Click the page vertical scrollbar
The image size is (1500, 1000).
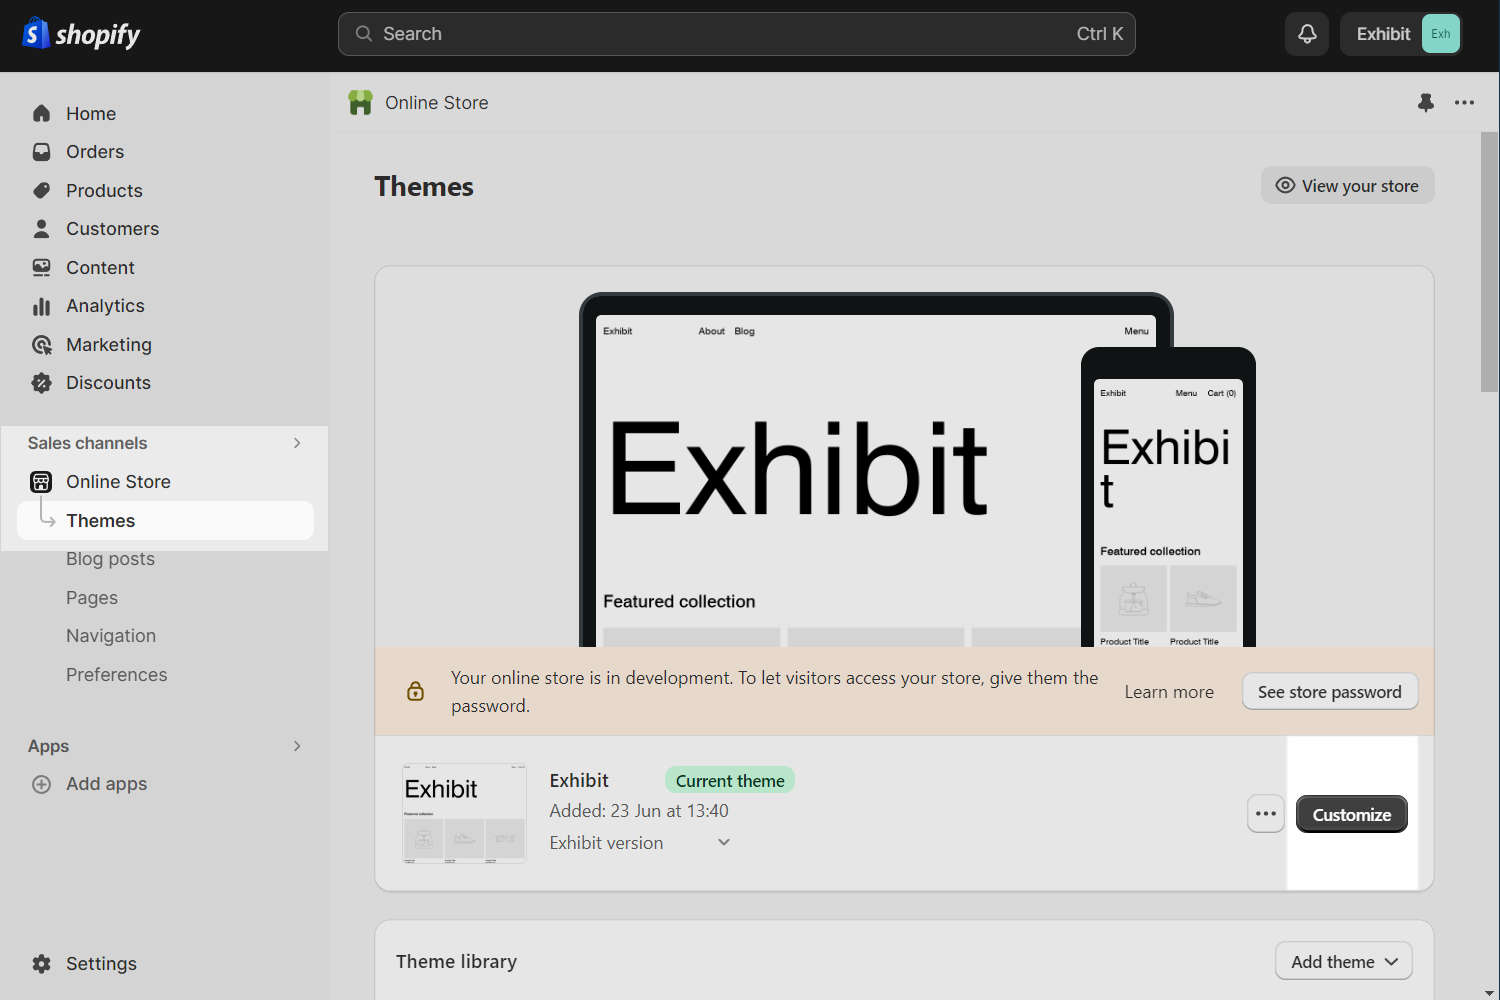tap(1489, 262)
